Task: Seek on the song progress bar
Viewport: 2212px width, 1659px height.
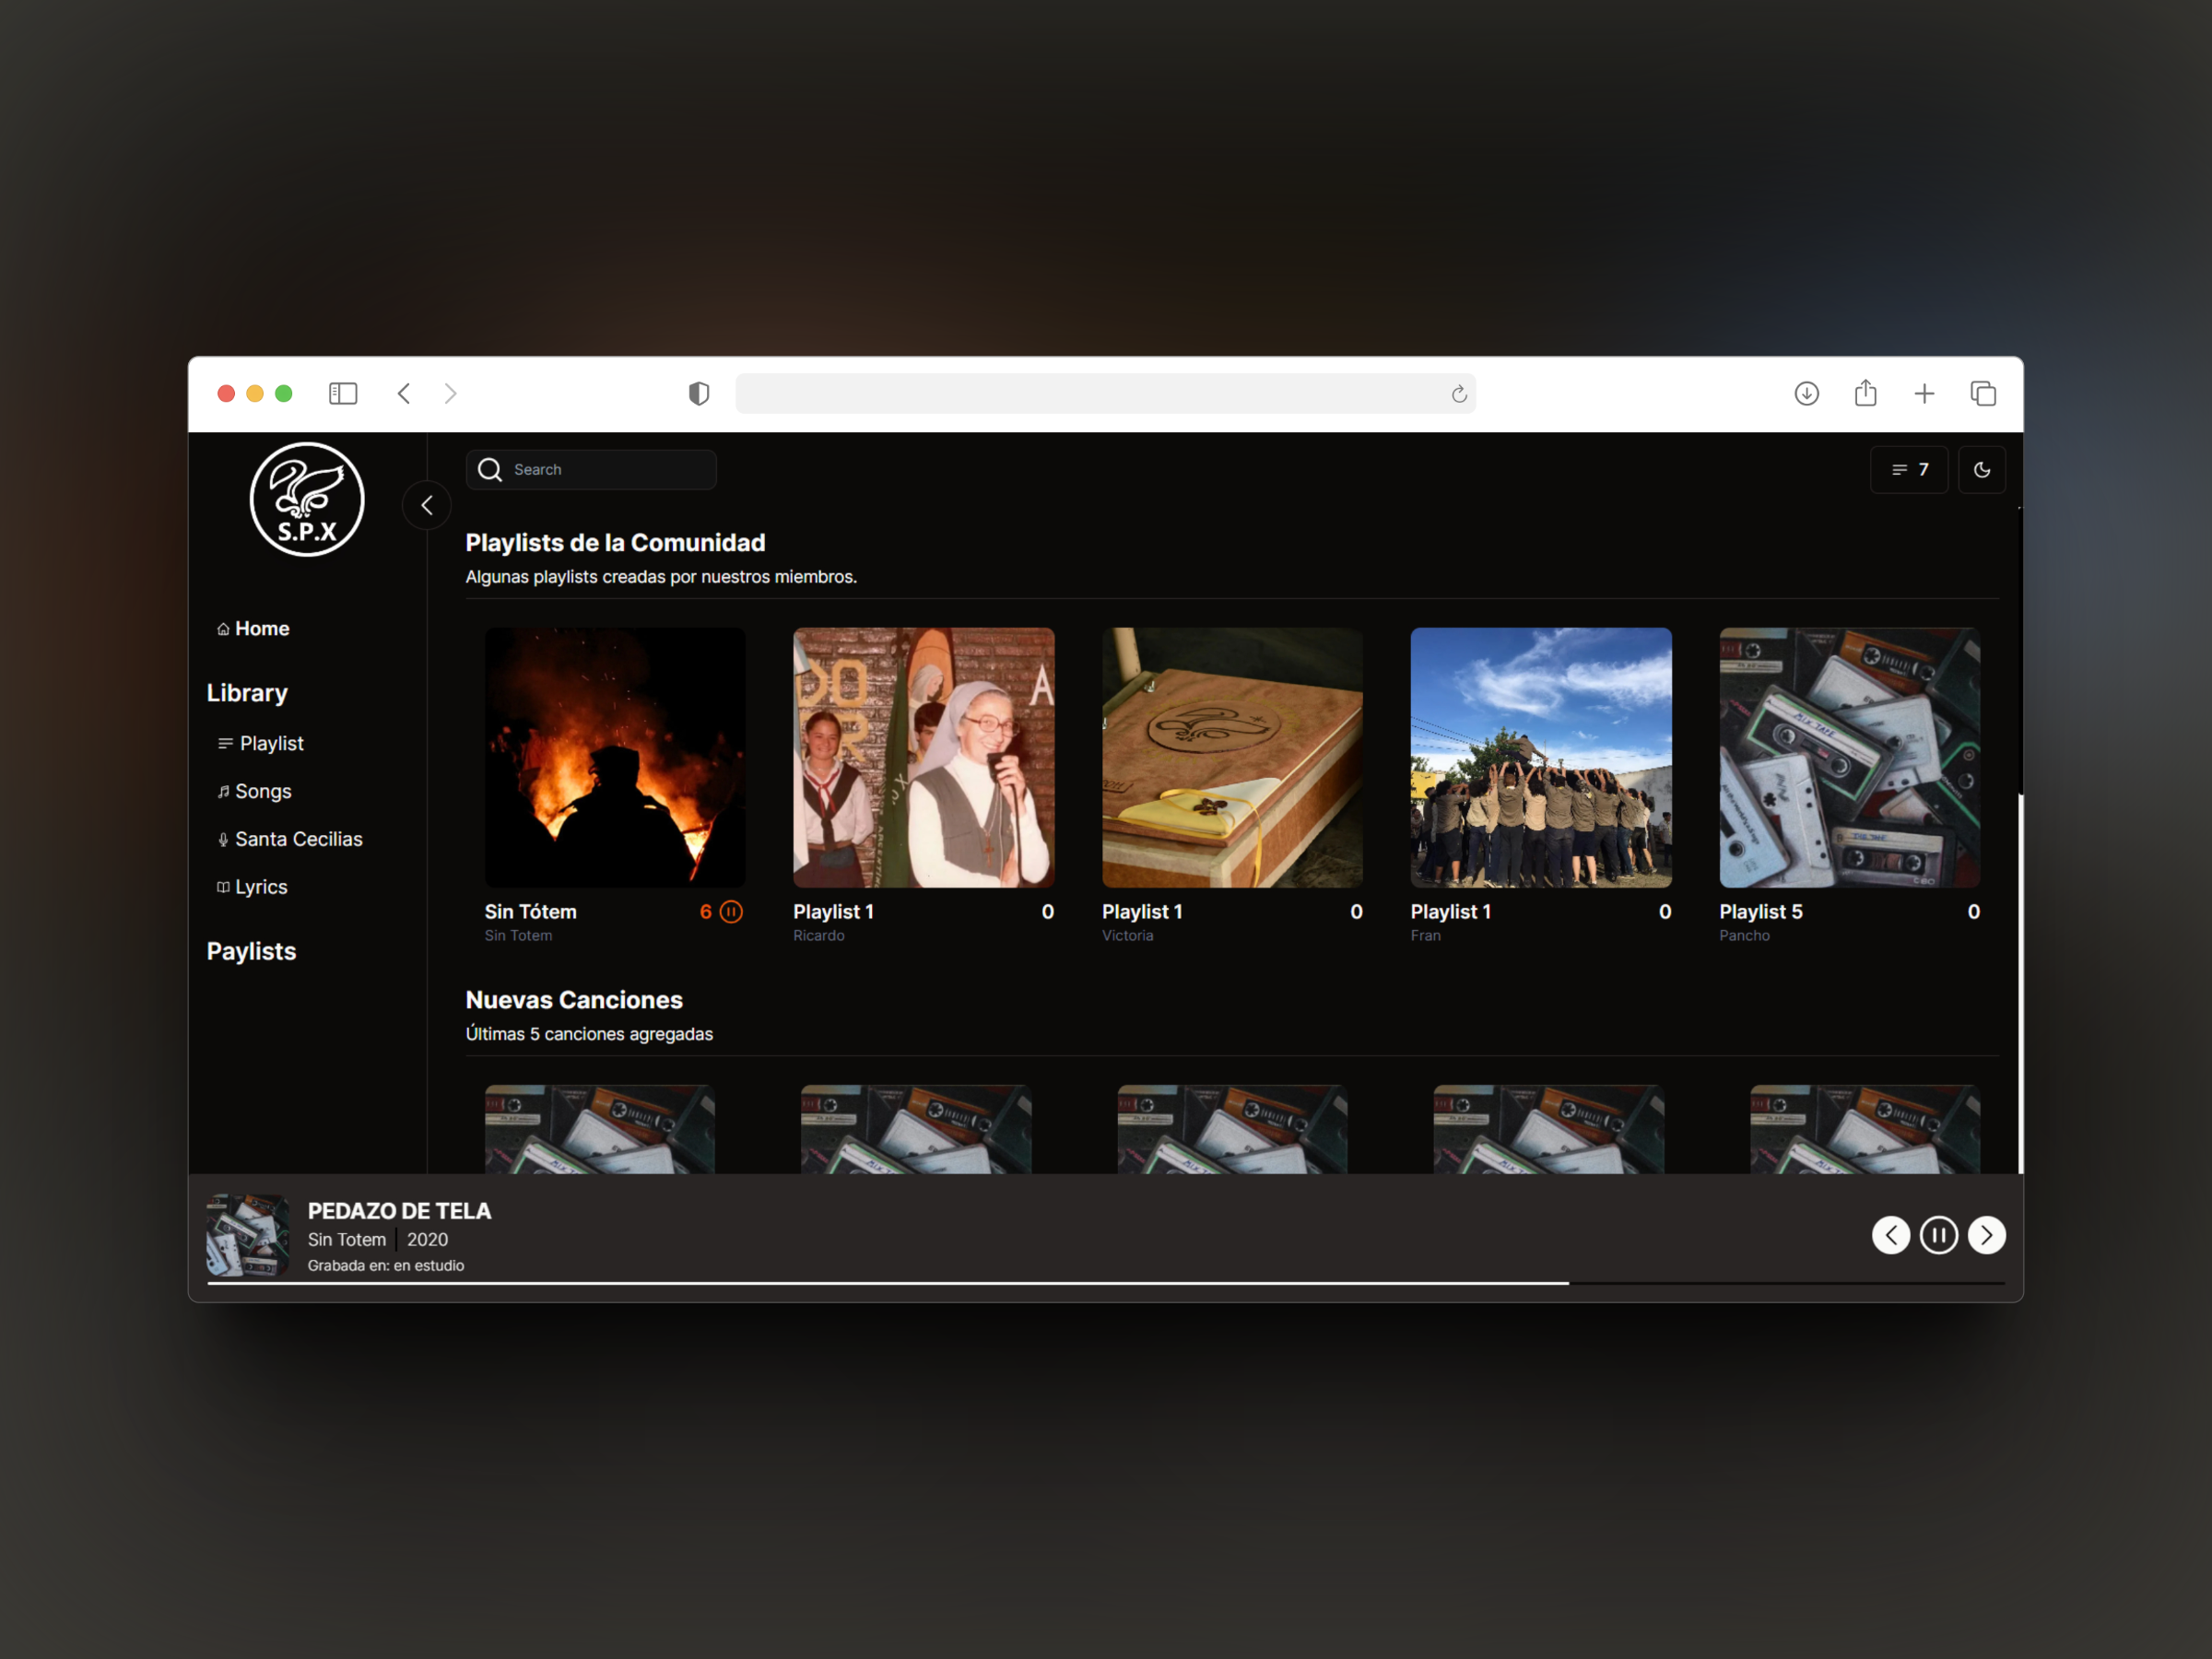Action: 1105,1282
